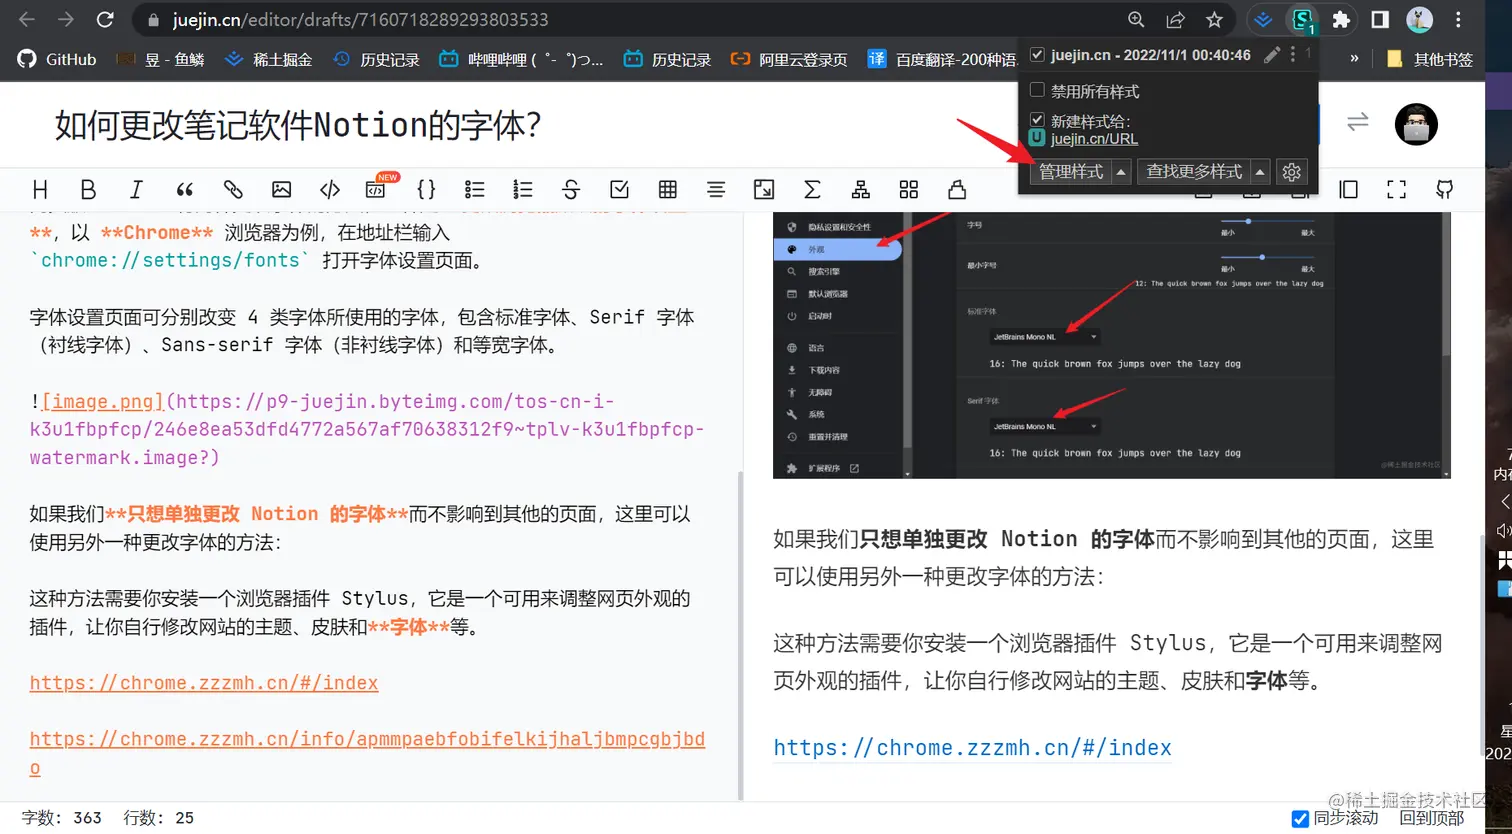The width and height of the screenshot is (1512, 834).
Task: Open the juejin.cn/URL link in popup
Action: tap(1094, 139)
